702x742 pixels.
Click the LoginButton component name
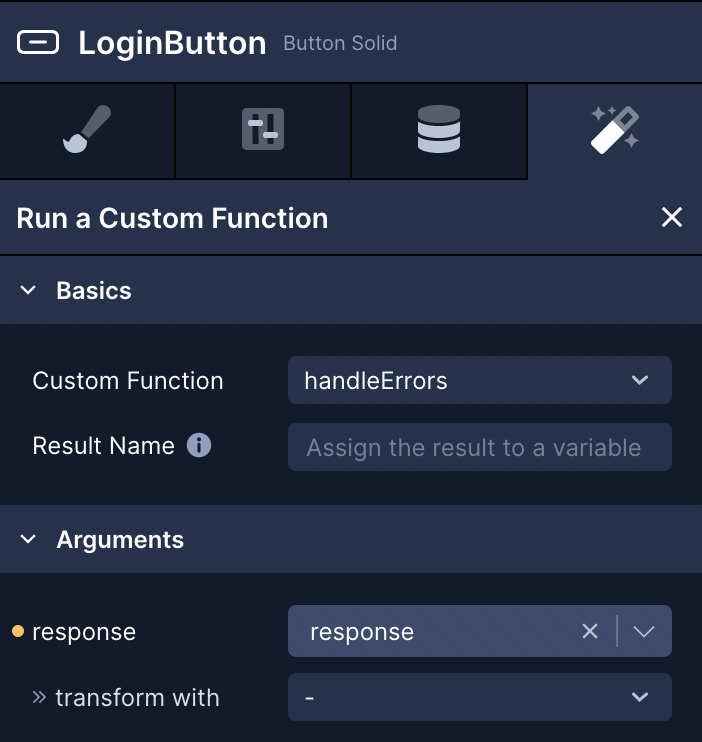pos(172,44)
